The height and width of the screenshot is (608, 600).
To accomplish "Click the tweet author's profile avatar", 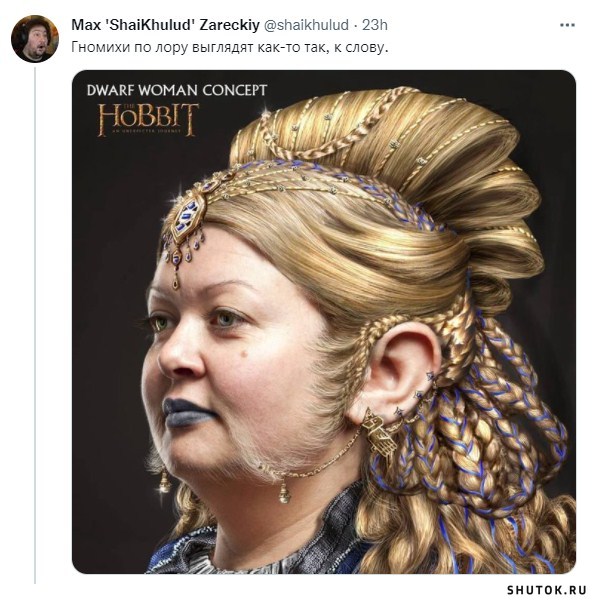I will point(34,39).
